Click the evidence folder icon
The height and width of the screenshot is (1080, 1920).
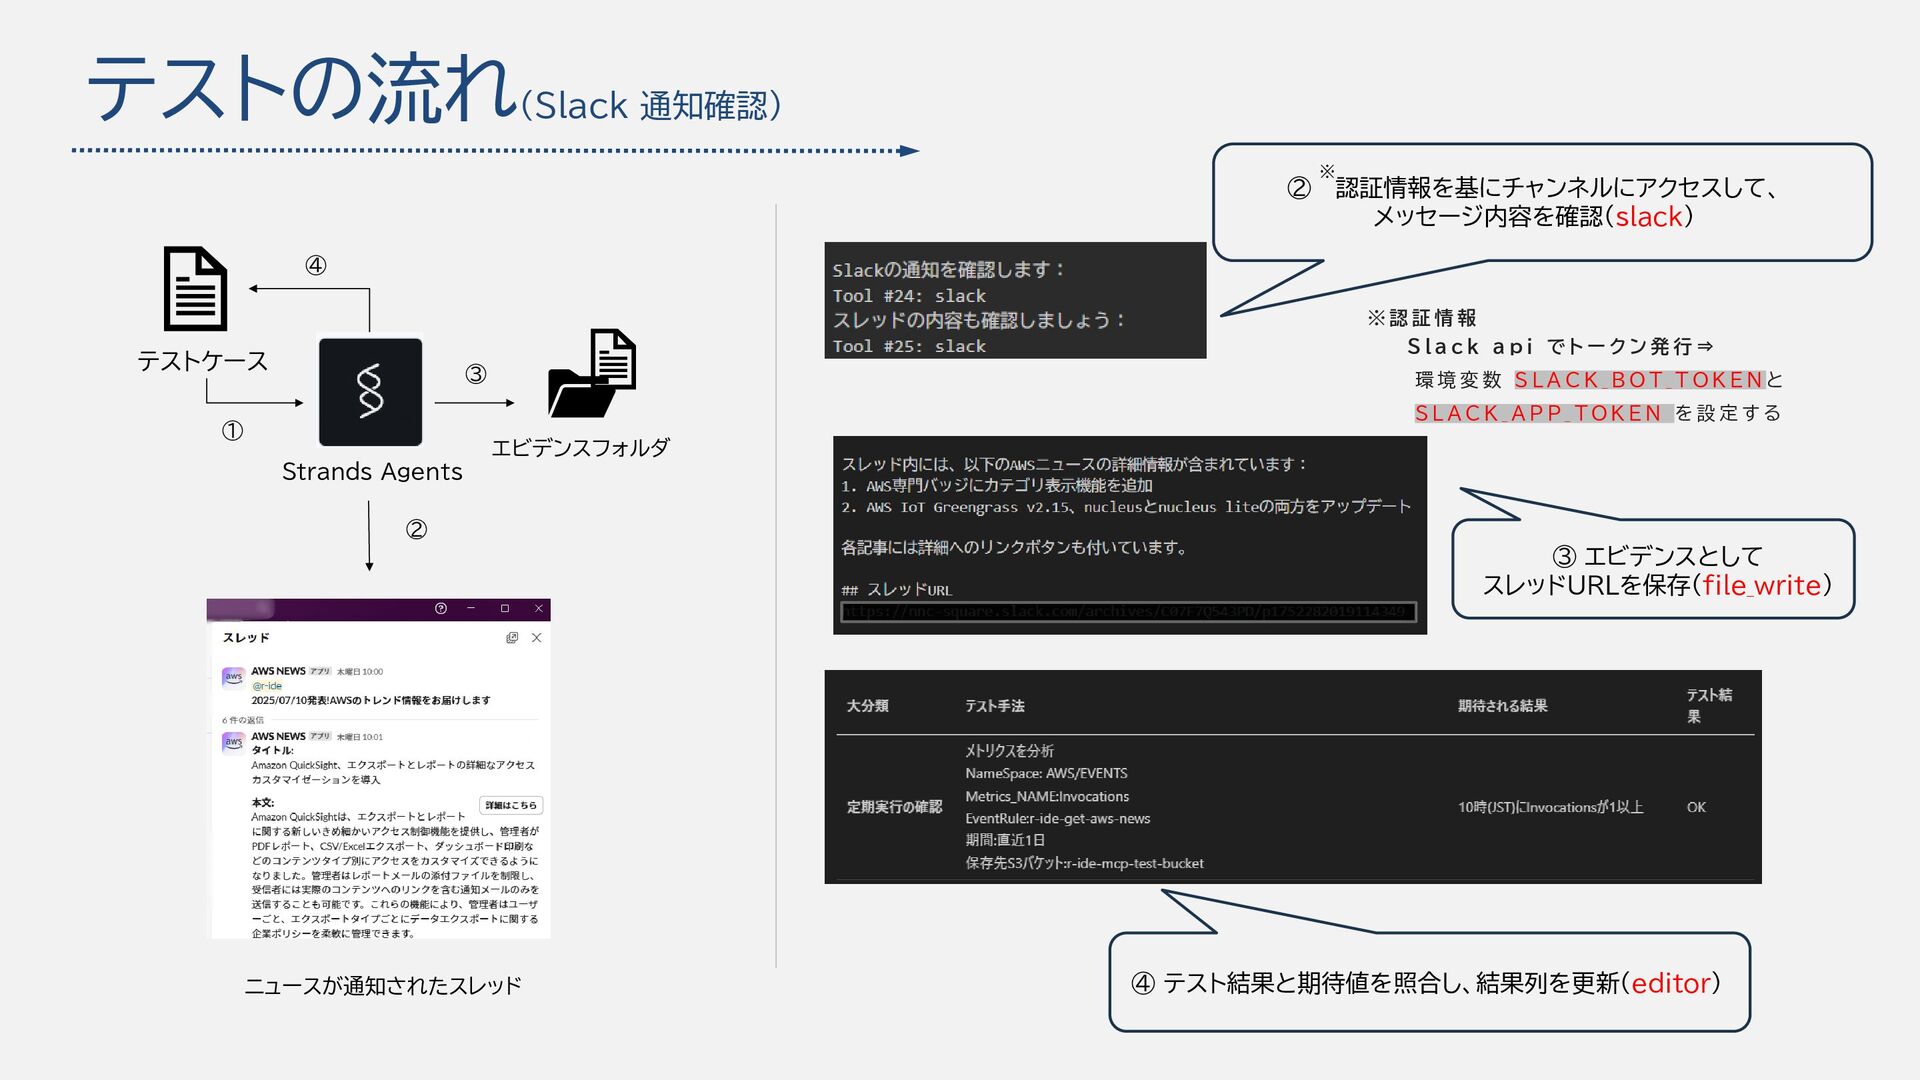(x=592, y=373)
